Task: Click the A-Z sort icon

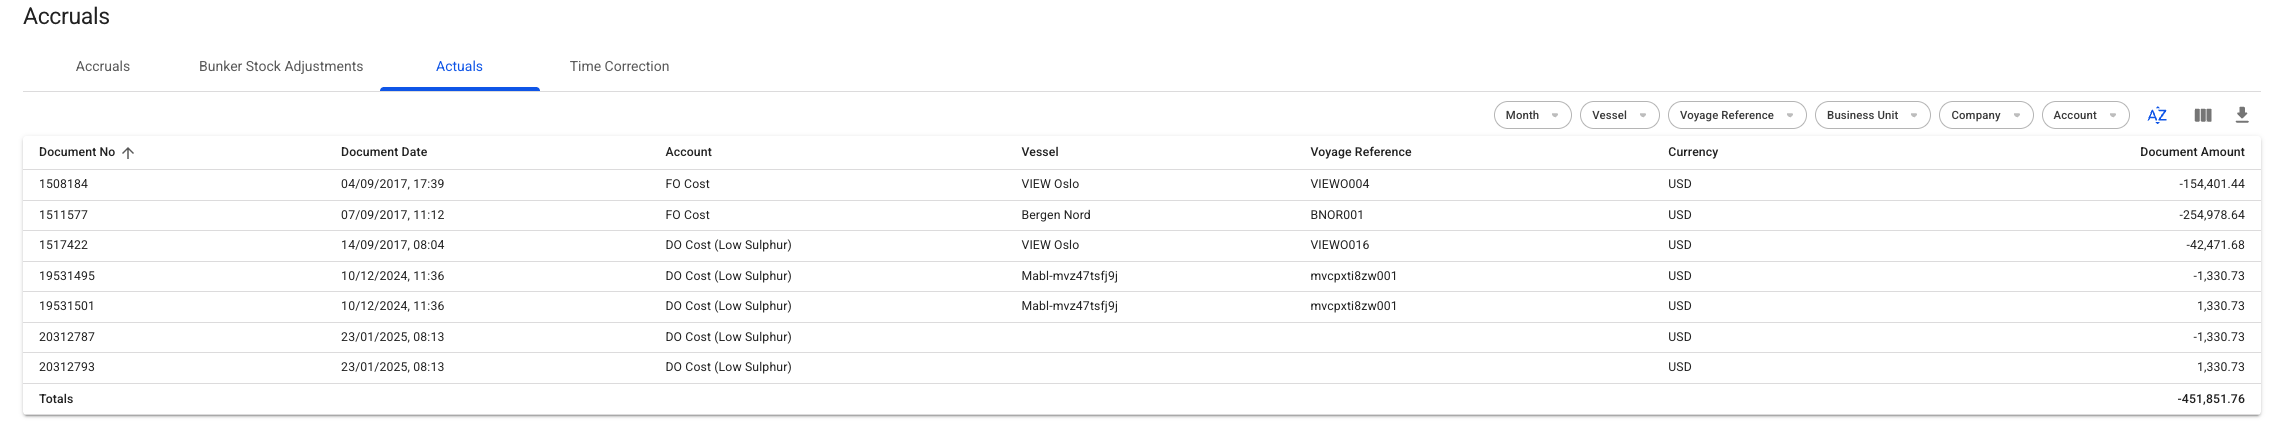Action: click(x=2157, y=115)
